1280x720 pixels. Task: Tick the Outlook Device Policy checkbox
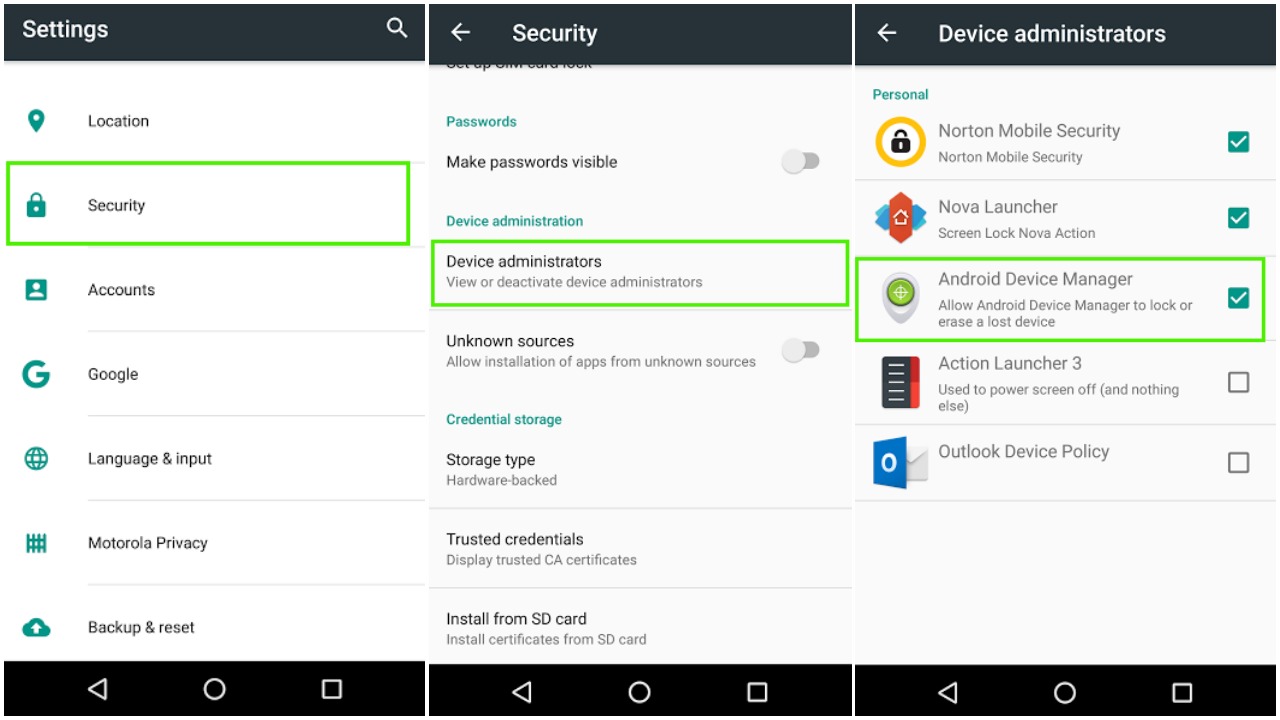[x=1238, y=462]
